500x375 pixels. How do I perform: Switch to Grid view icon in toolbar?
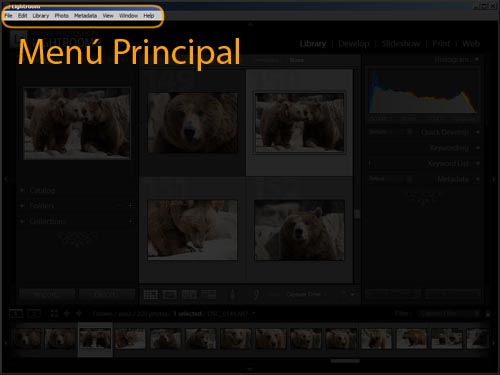(x=151, y=295)
